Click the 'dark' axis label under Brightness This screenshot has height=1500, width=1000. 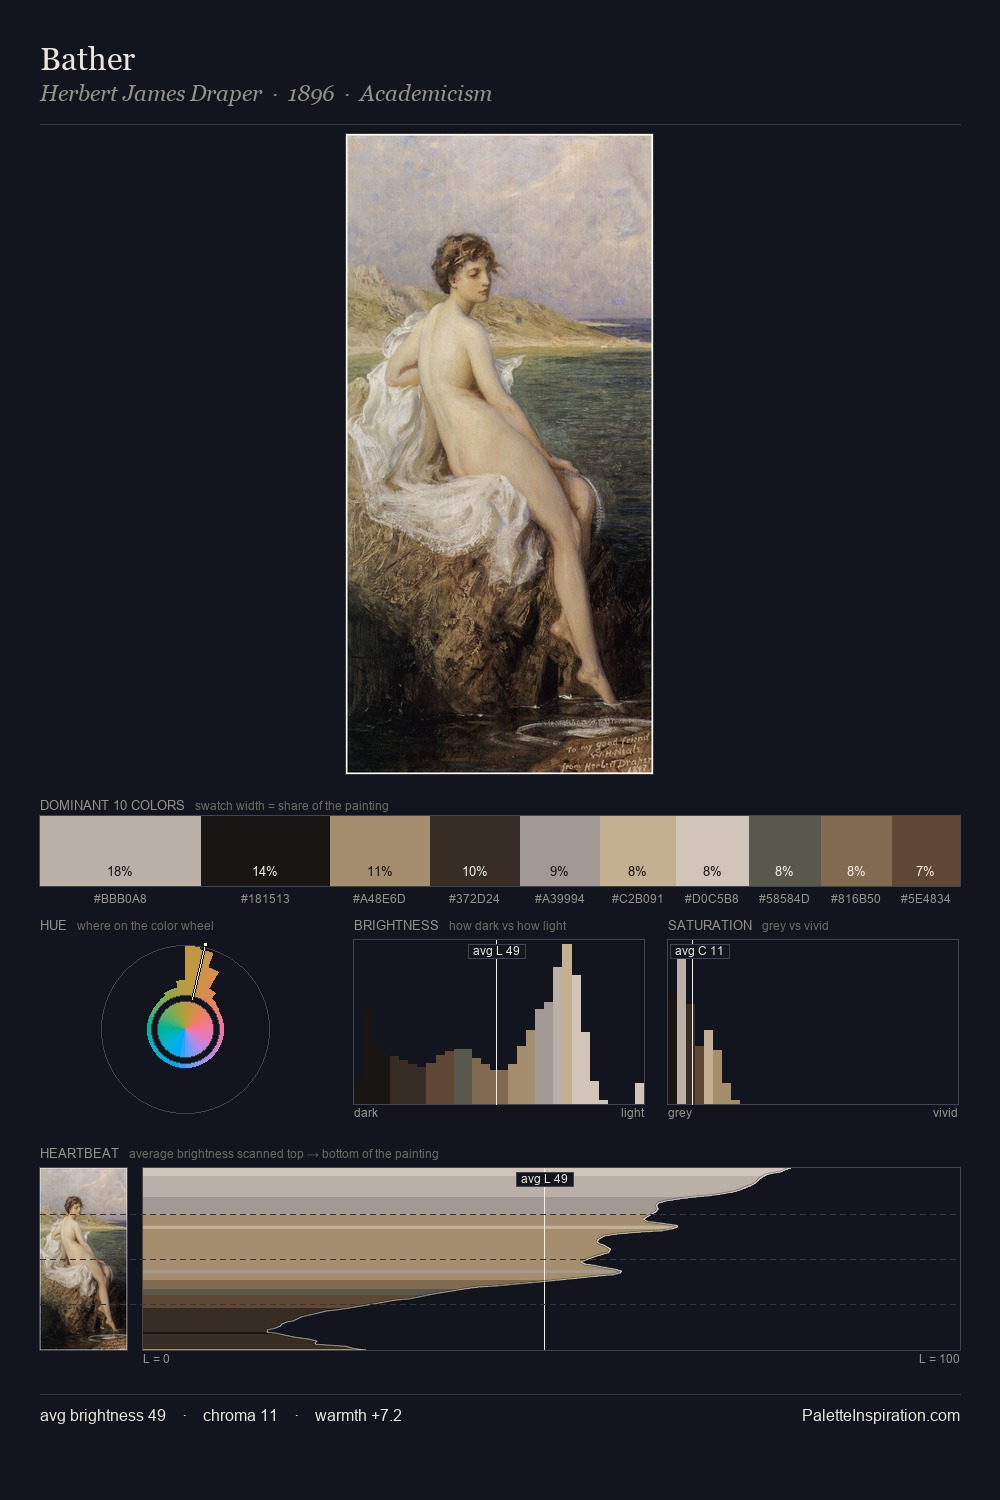tap(366, 1113)
